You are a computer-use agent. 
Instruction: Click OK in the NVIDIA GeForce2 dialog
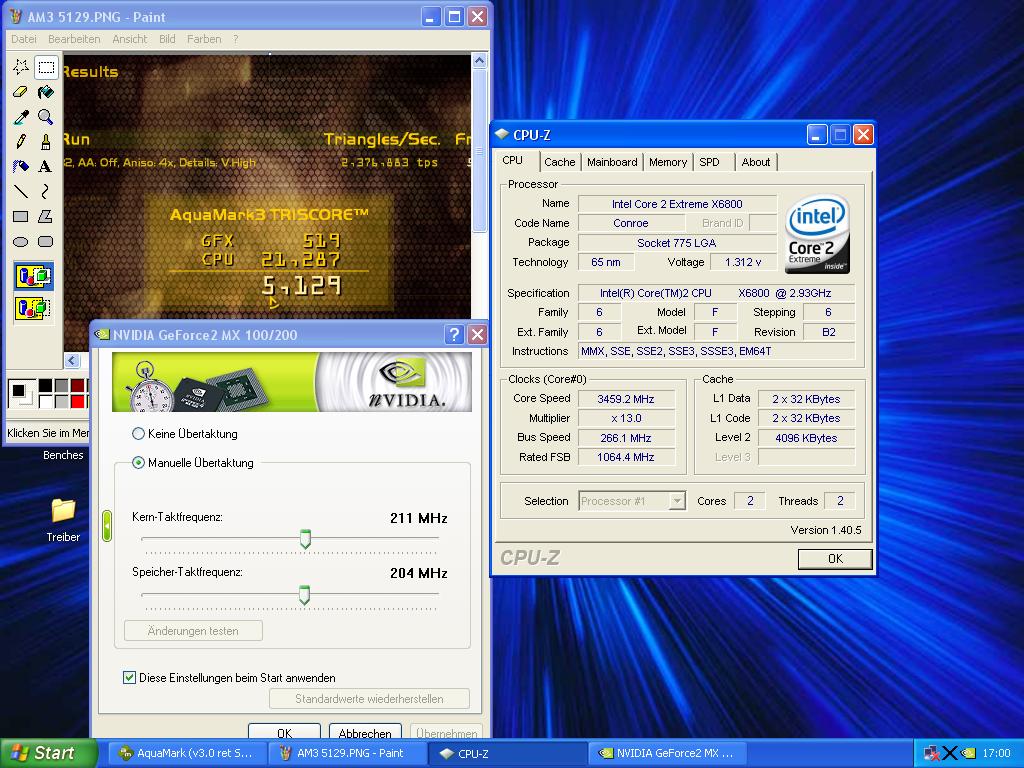(x=284, y=733)
